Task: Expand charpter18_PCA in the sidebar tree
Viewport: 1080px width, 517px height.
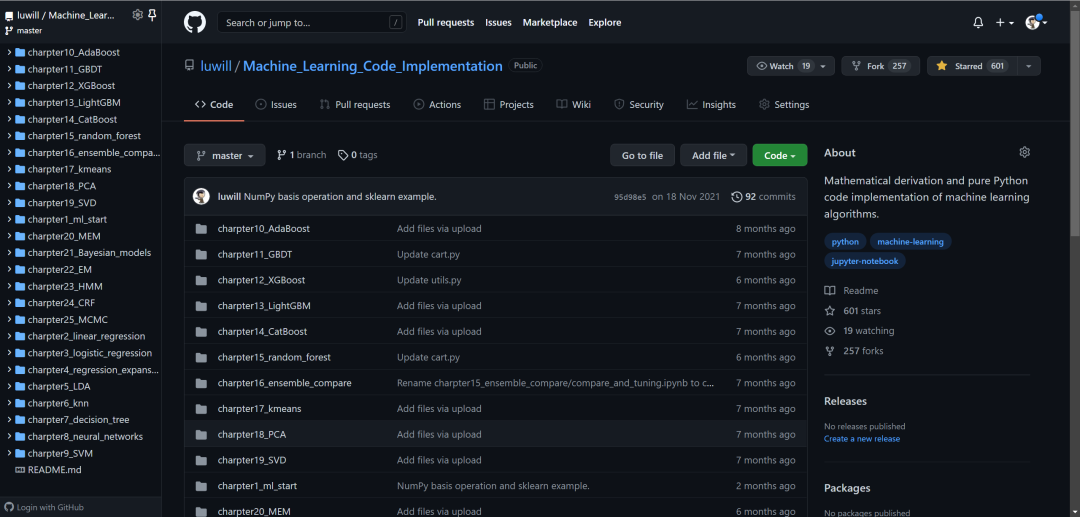Action: tap(9, 186)
